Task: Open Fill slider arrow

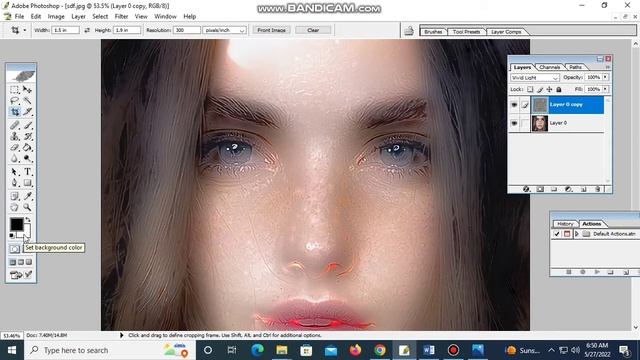Action: click(x=605, y=89)
